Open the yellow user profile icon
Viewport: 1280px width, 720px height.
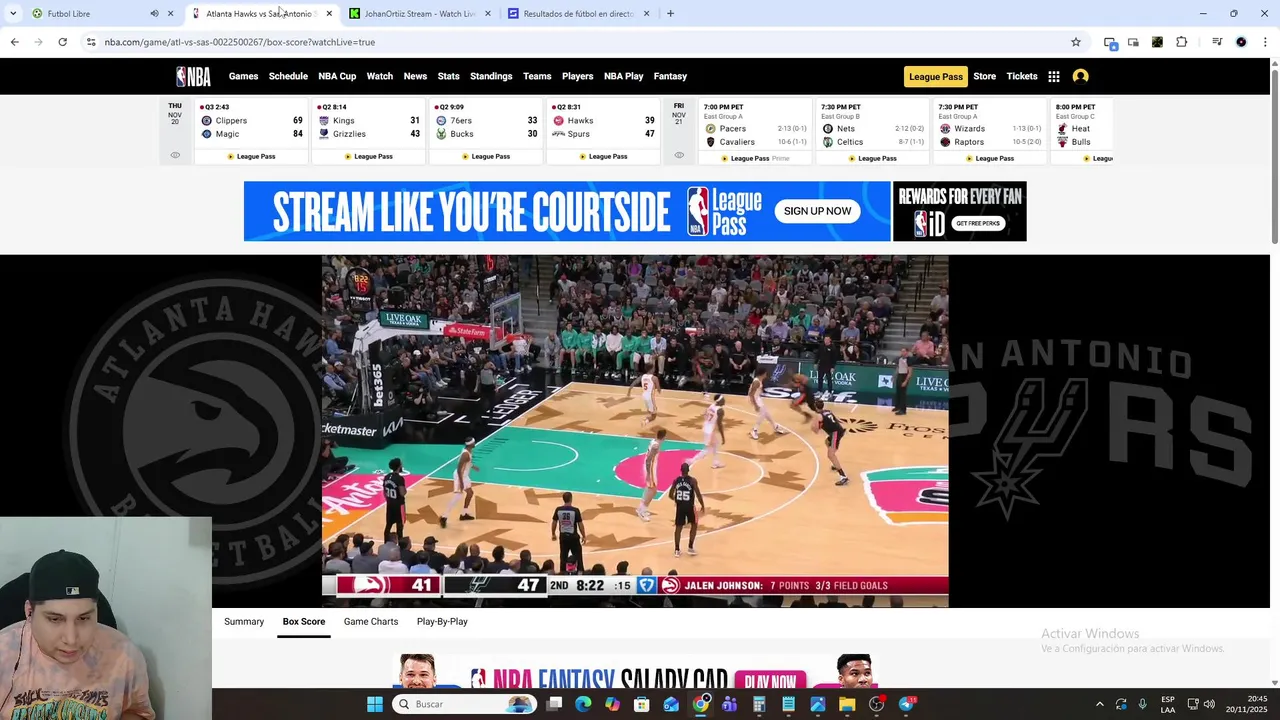tap(1080, 76)
